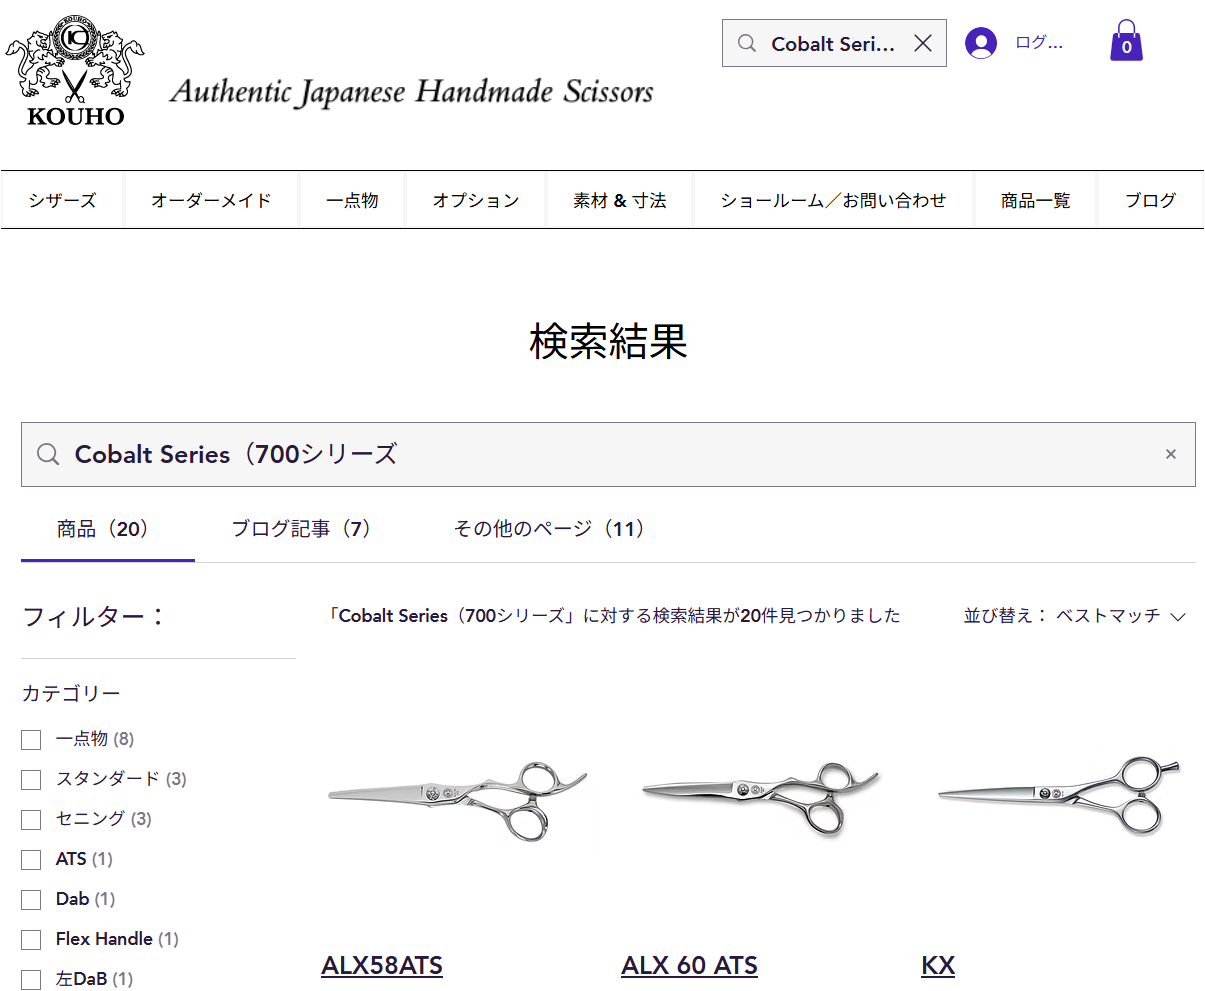
Task: Open the オーダーメイド menu
Action: pos(211,200)
